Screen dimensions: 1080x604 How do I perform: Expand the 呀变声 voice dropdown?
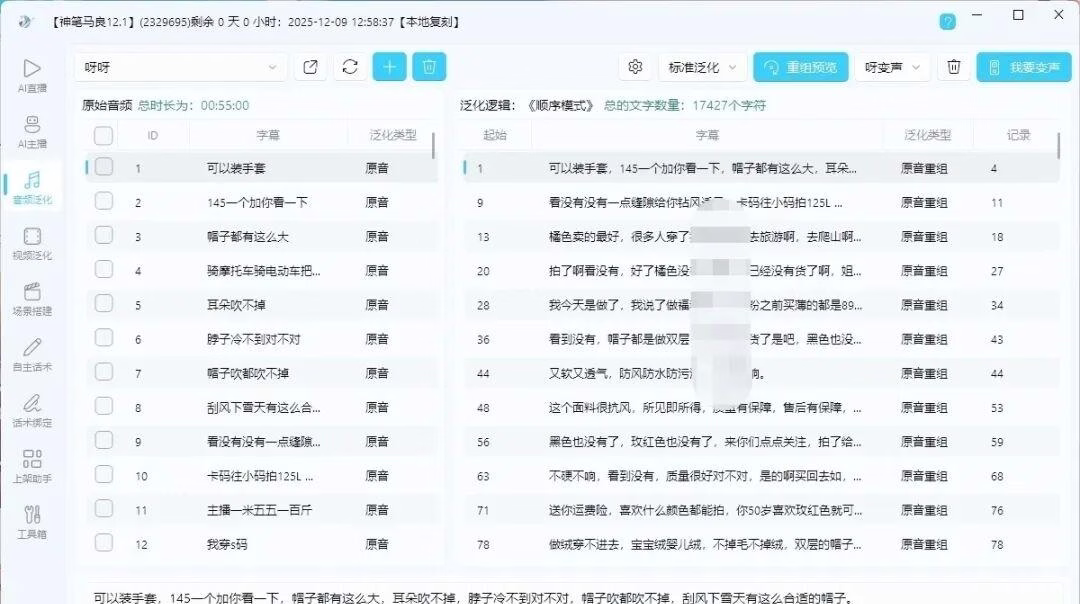[892, 67]
